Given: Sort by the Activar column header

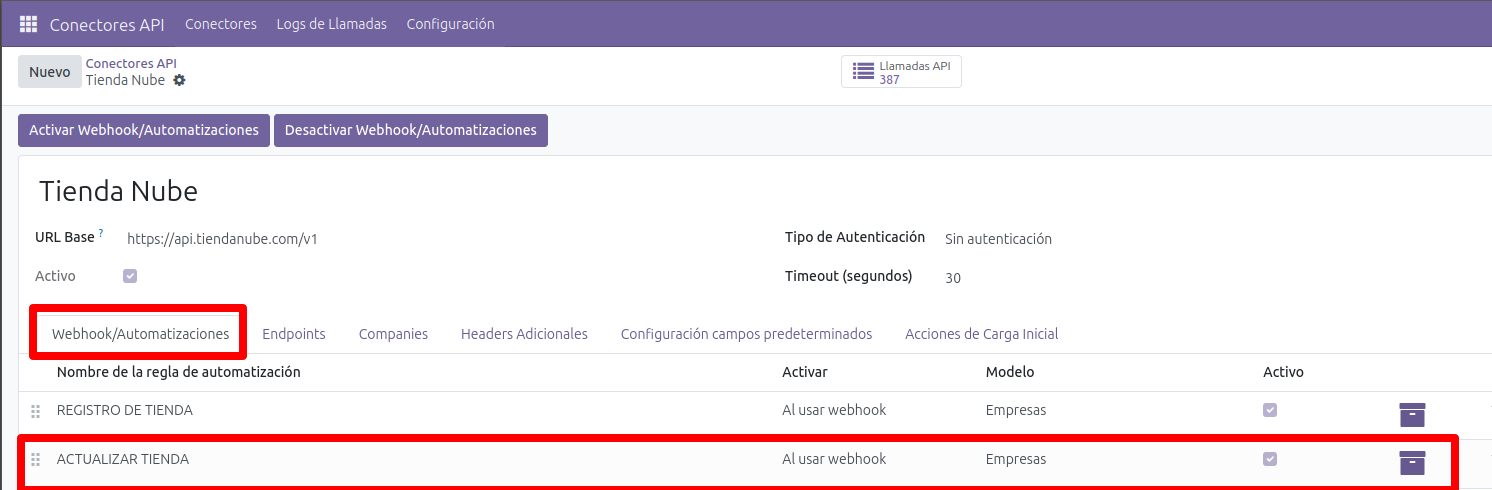Looking at the screenshot, I should pyautogui.click(x=805, y=372).
